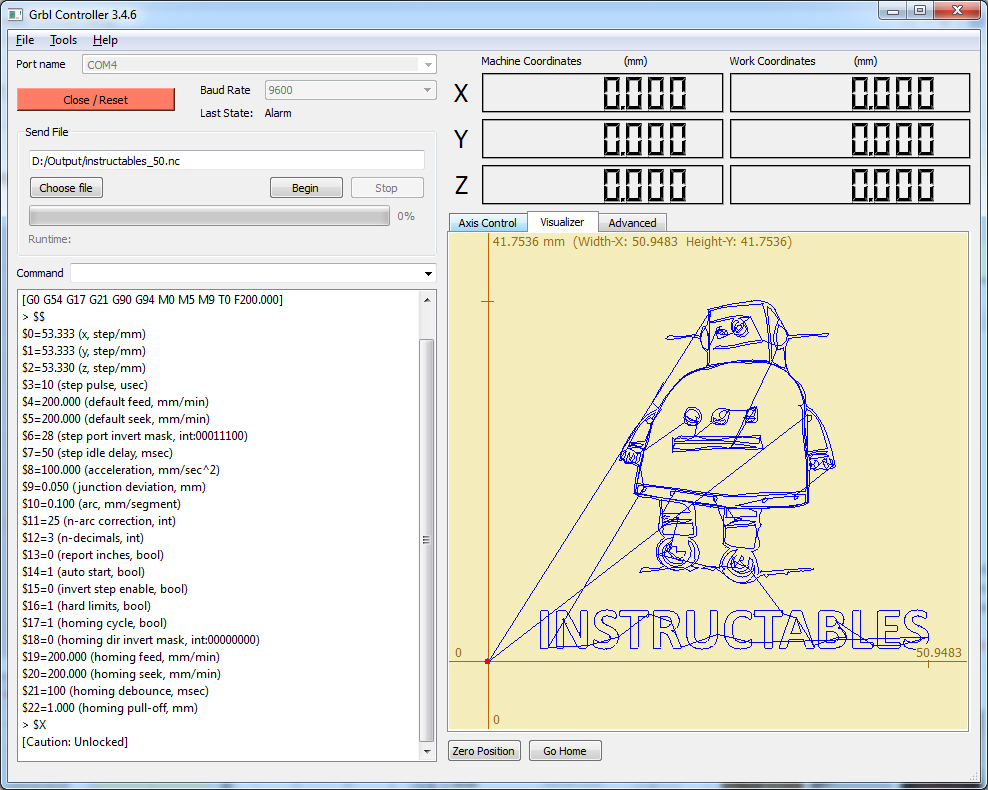The width and height of the screenshot is (988, 790).
Task: Click the Close / Reset button
Action: [x=96, y=100]
